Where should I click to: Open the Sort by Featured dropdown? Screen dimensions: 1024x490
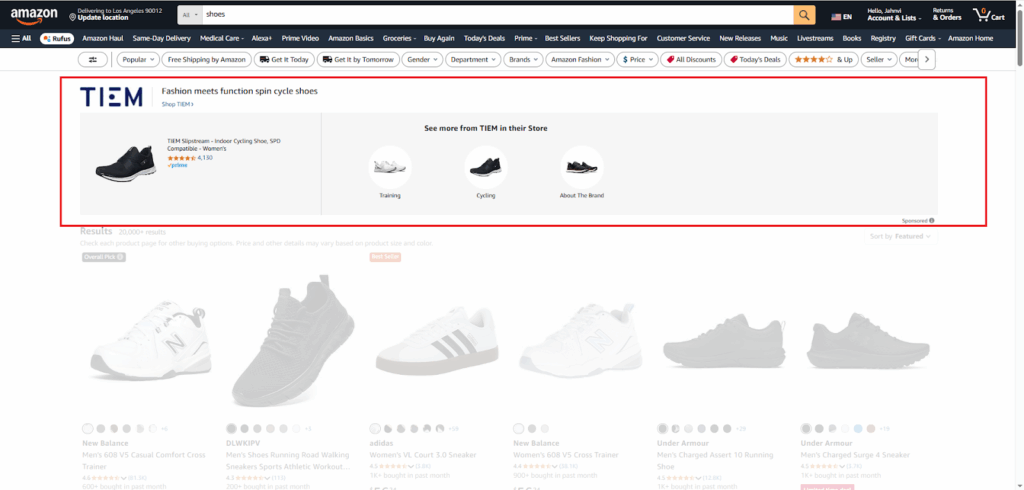click(x=900, y=237)
